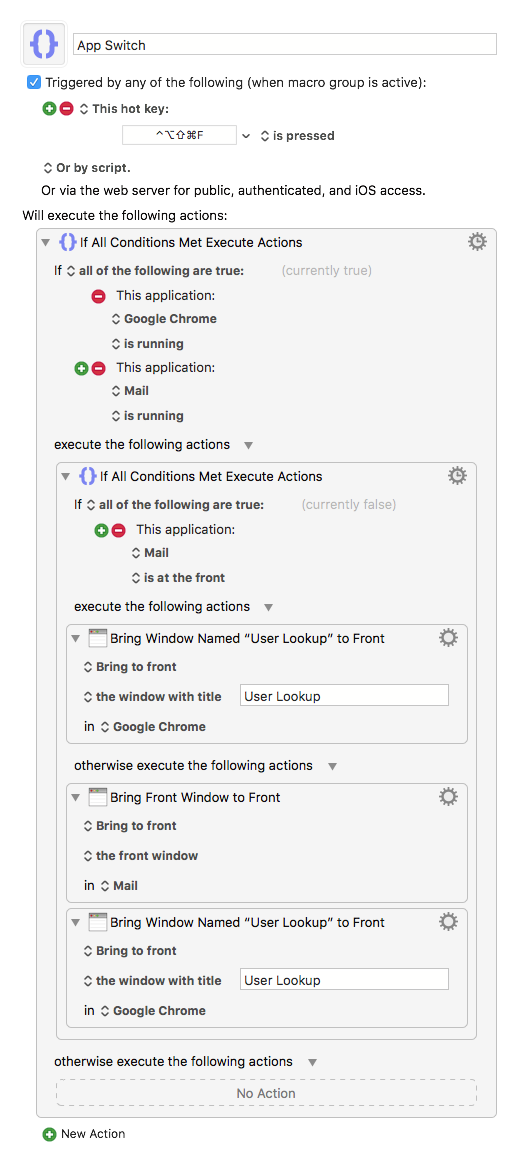This screenshot has height=1162, width=517.
Task: Click the hot key field showing ⌃⌥⇧⌘F
Action: tap(179, 136)
